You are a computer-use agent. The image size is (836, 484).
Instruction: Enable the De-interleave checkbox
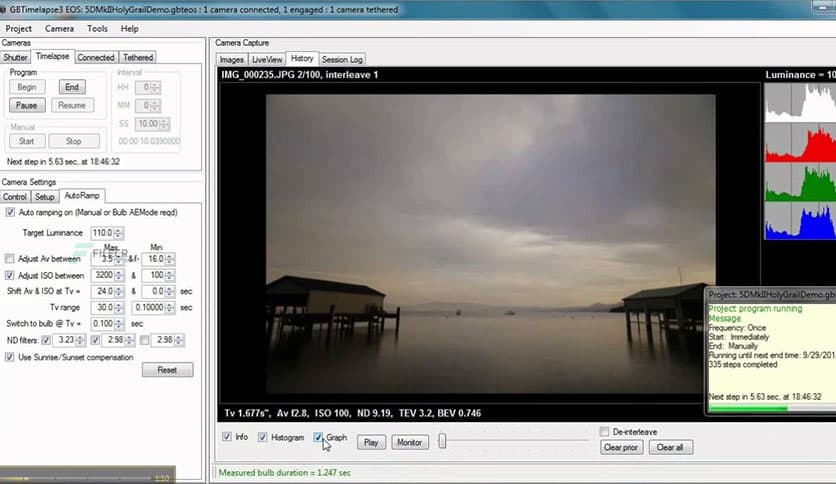605,432
